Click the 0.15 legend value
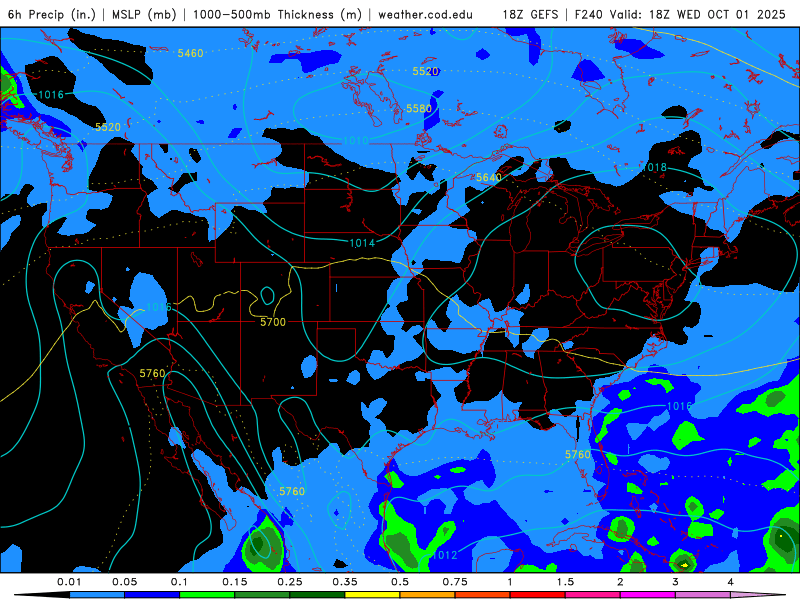 (x=235, y=582)
